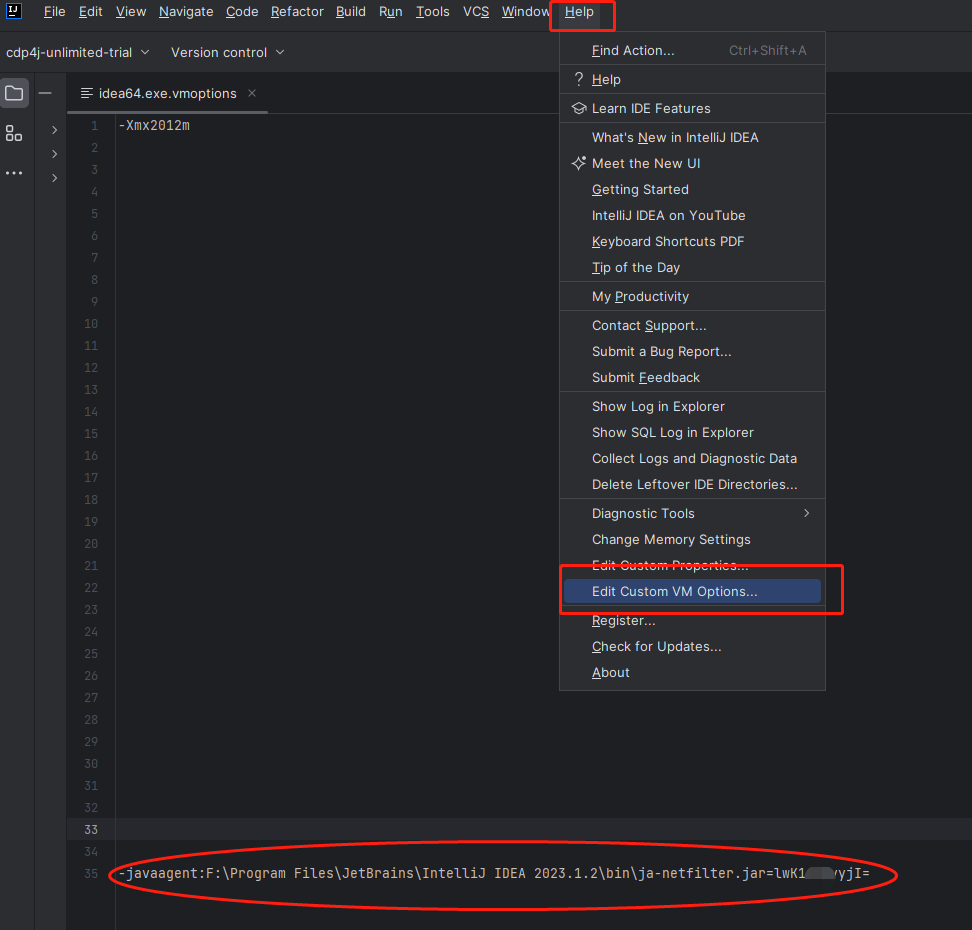972x930 pixels.
Task: Open the Diagnostic Tools submenu
Action: [x=692, y=513]
